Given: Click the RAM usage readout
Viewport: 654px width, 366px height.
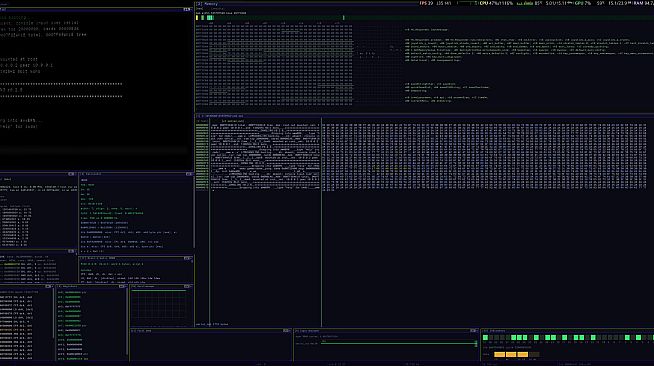Looking at the screenshot, I should point(644,3).
